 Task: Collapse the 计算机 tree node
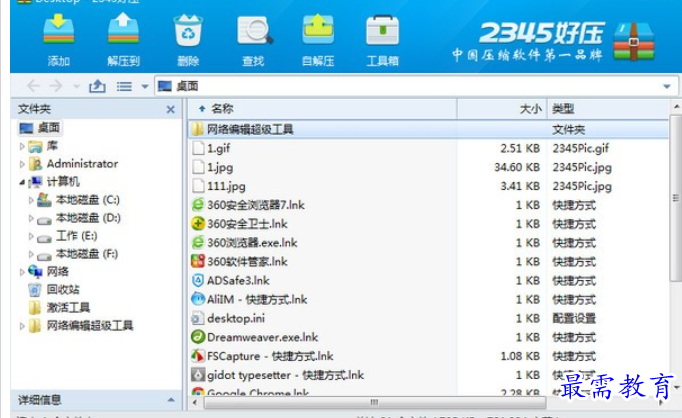pos(22,183)
